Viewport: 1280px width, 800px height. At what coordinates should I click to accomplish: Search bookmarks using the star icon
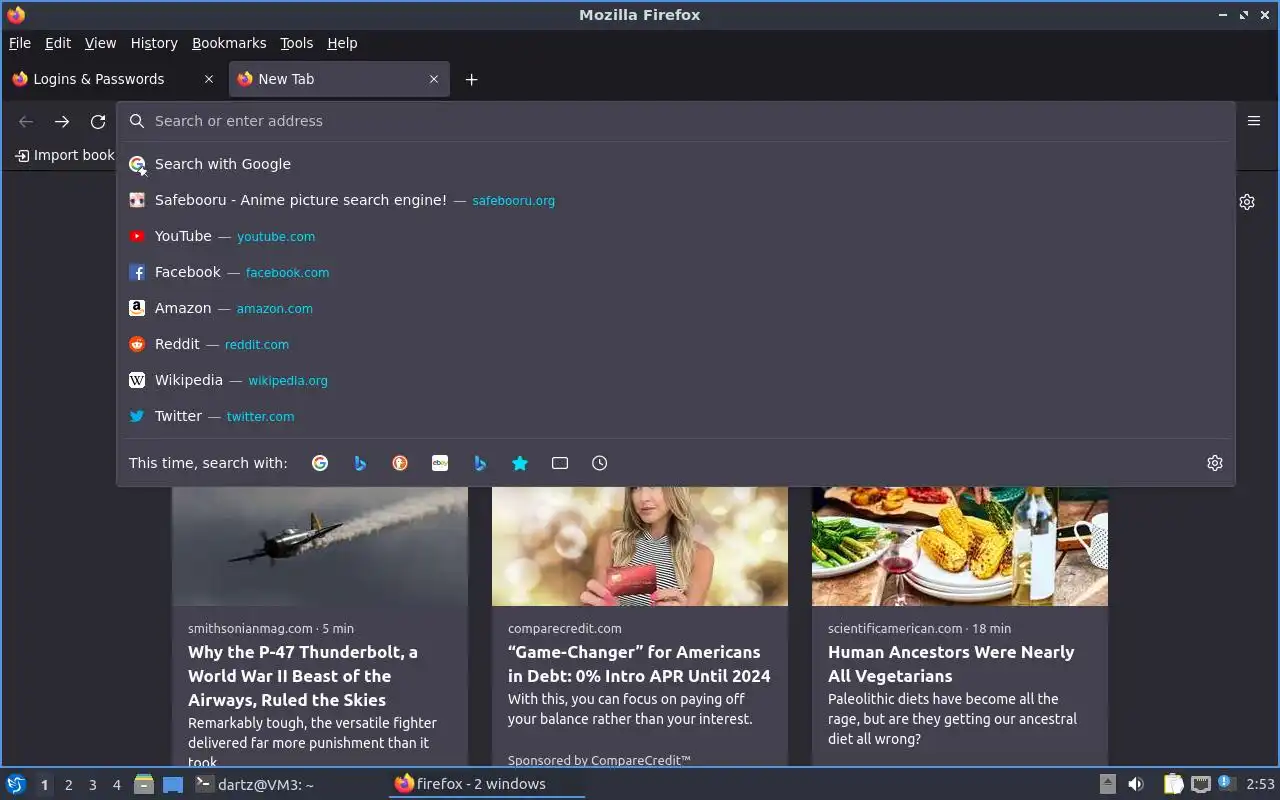[520, 463]
